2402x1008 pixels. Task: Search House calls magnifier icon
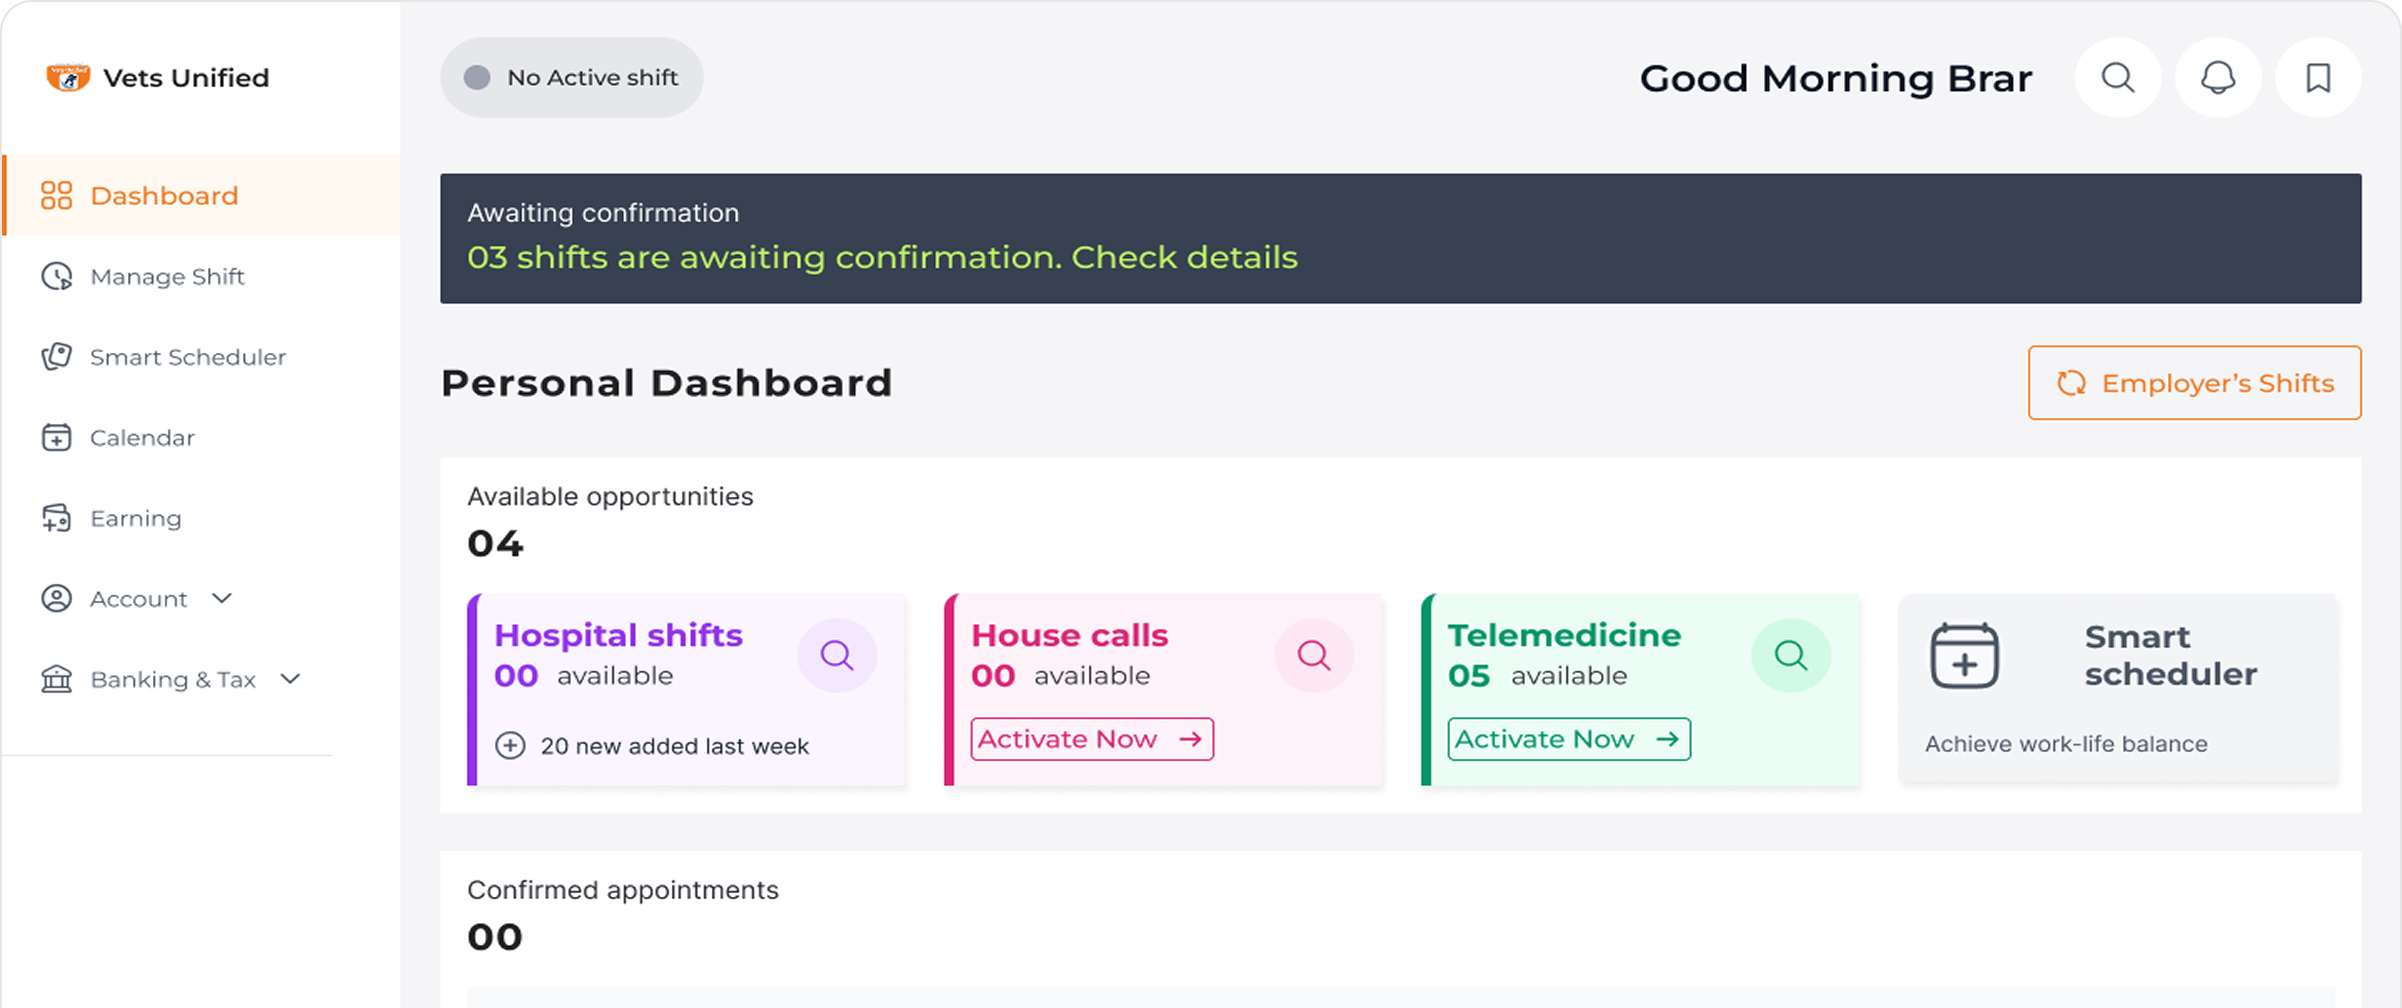coord(1313,656)
